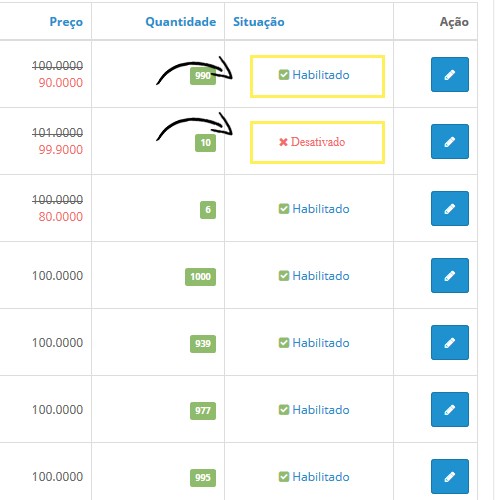Viewport: 500px width, 500px height.
Task: Open edit button for quantity 6 row
Action: click(x=450, y=208)
